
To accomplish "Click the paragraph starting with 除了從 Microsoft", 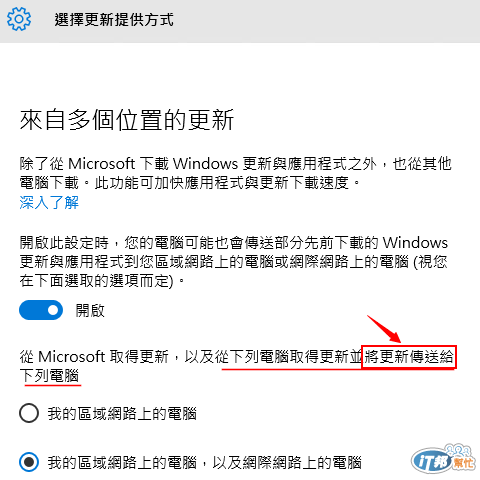I will (x=236, y=173).
